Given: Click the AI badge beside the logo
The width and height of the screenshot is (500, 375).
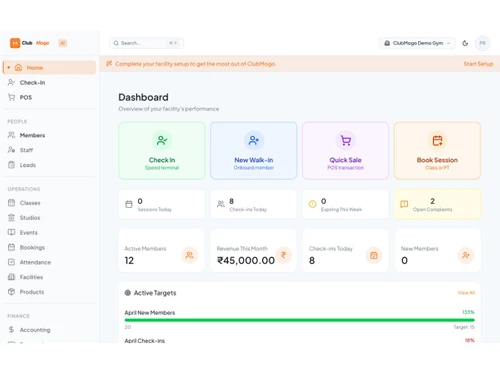Looking at the screenshot, I should (x=62, y=43).
